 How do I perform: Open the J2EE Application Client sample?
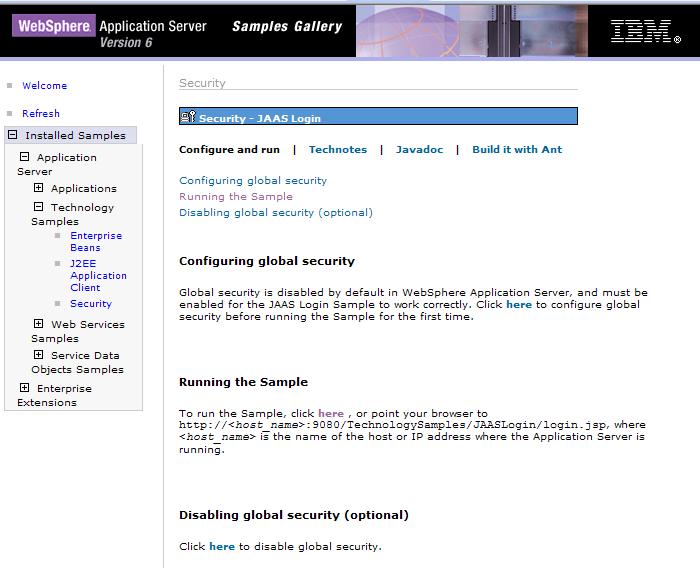98,276
